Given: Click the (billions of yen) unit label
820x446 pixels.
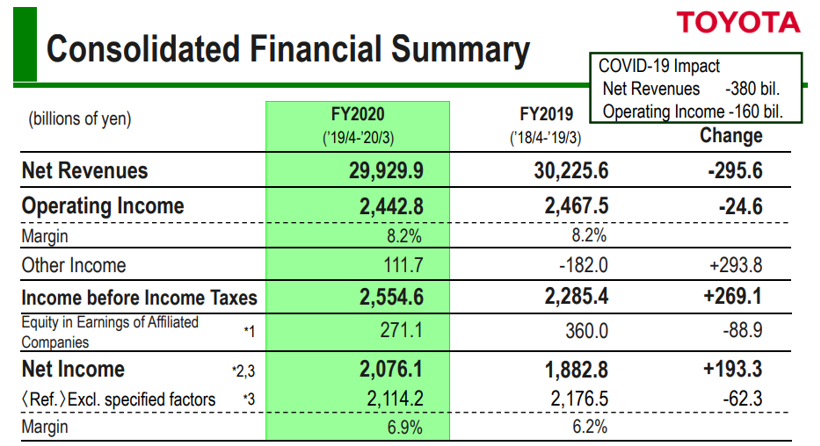Looking at the screenshot, I should 79,119.
